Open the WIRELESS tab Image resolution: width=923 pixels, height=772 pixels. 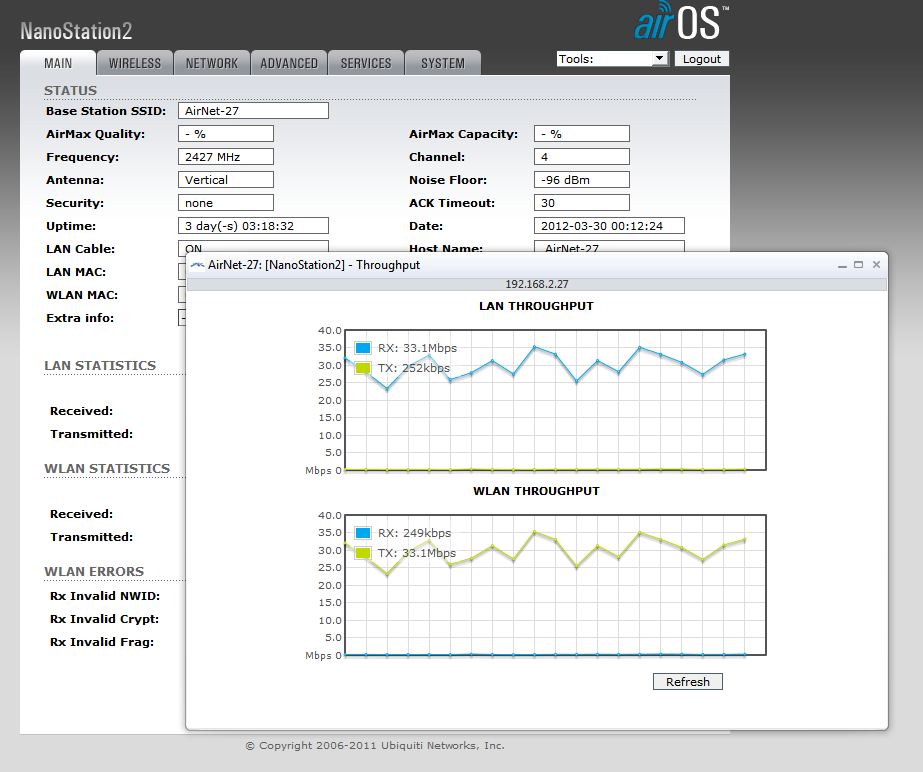(135, 63)
